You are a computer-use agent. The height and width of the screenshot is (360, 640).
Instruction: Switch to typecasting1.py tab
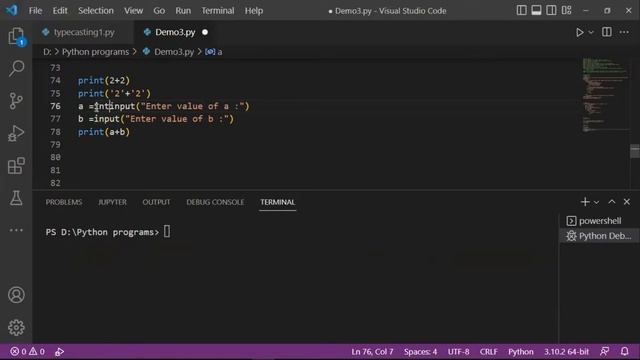tap(84, 32)
